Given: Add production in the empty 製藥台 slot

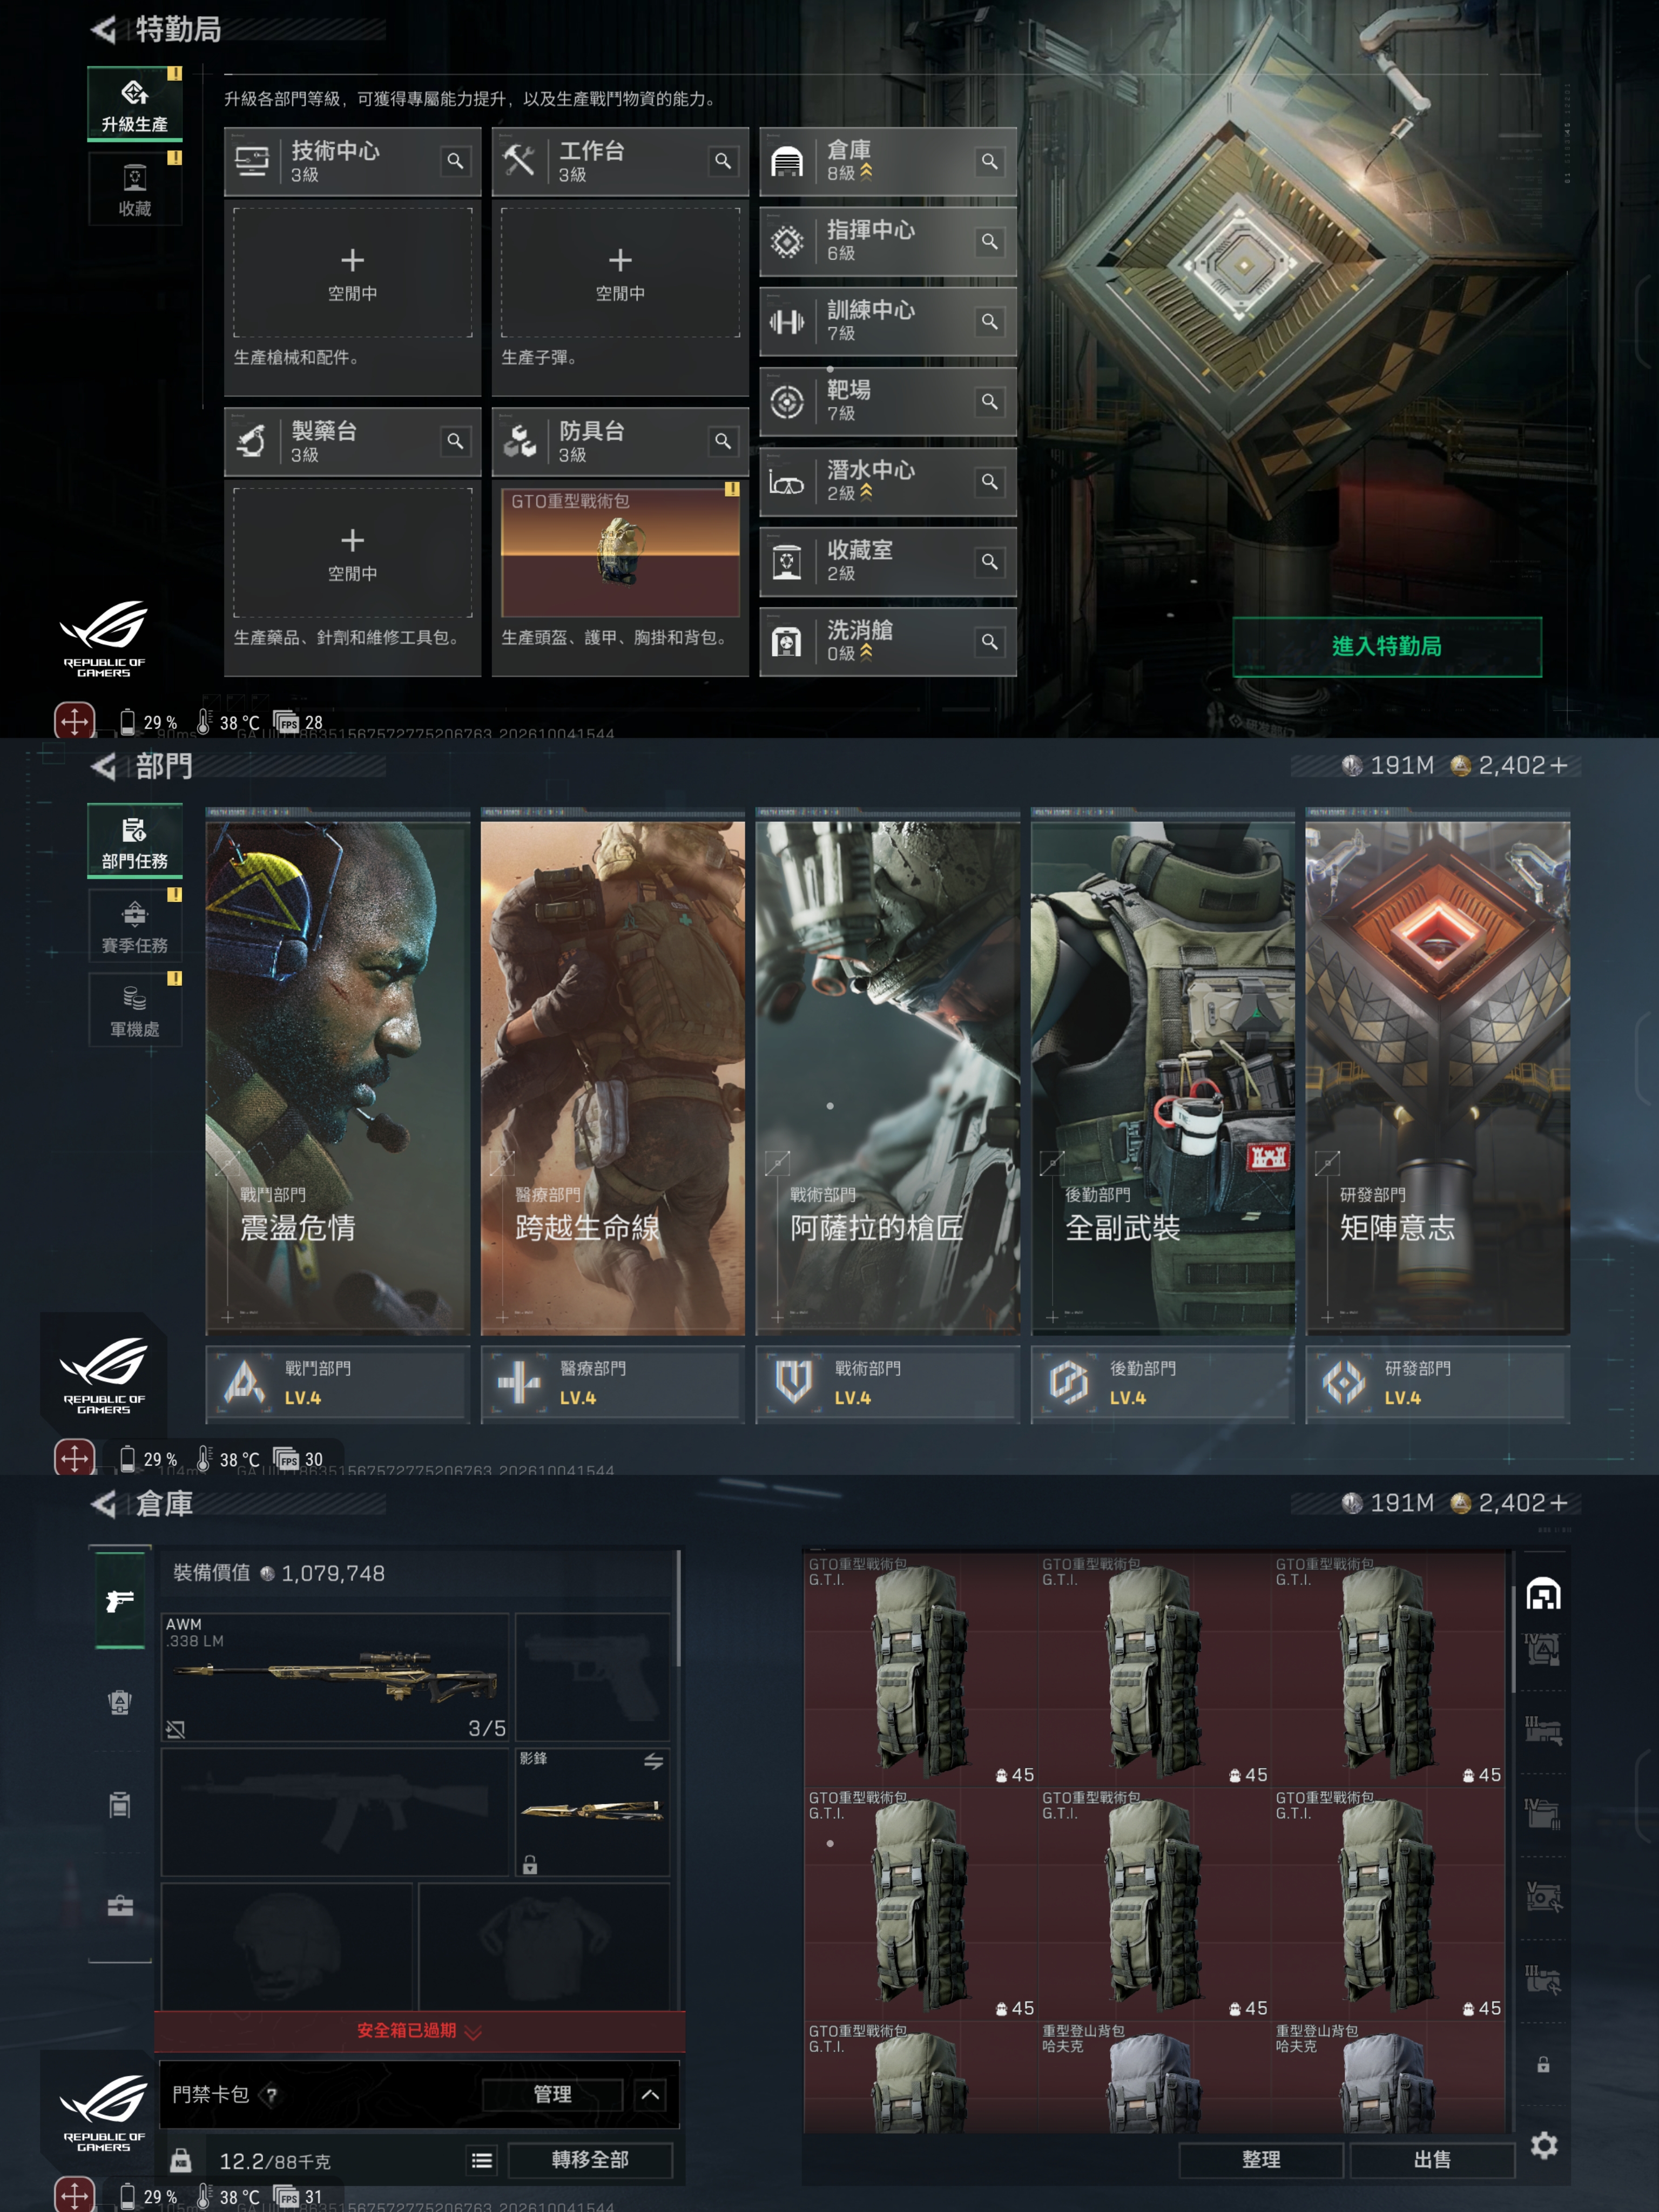Looking at the screenshot, I should tap(353, 553).
